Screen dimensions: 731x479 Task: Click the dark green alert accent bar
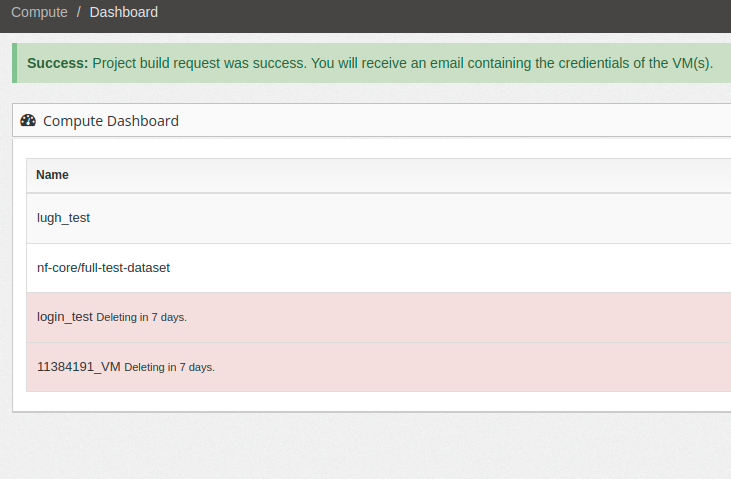pyautogui.click(x=14, y=63)
